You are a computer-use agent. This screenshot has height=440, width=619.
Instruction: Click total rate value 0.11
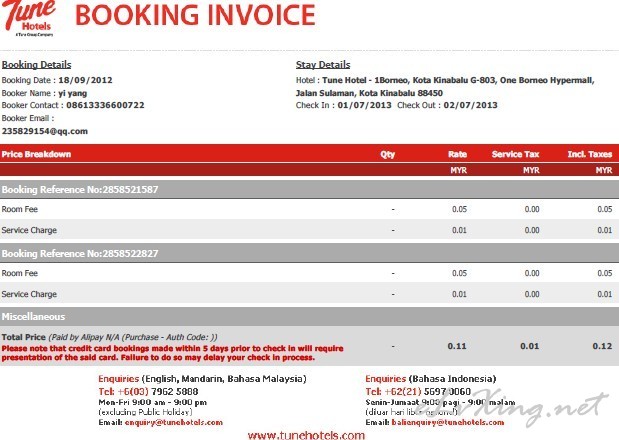[x=457, y=346]
